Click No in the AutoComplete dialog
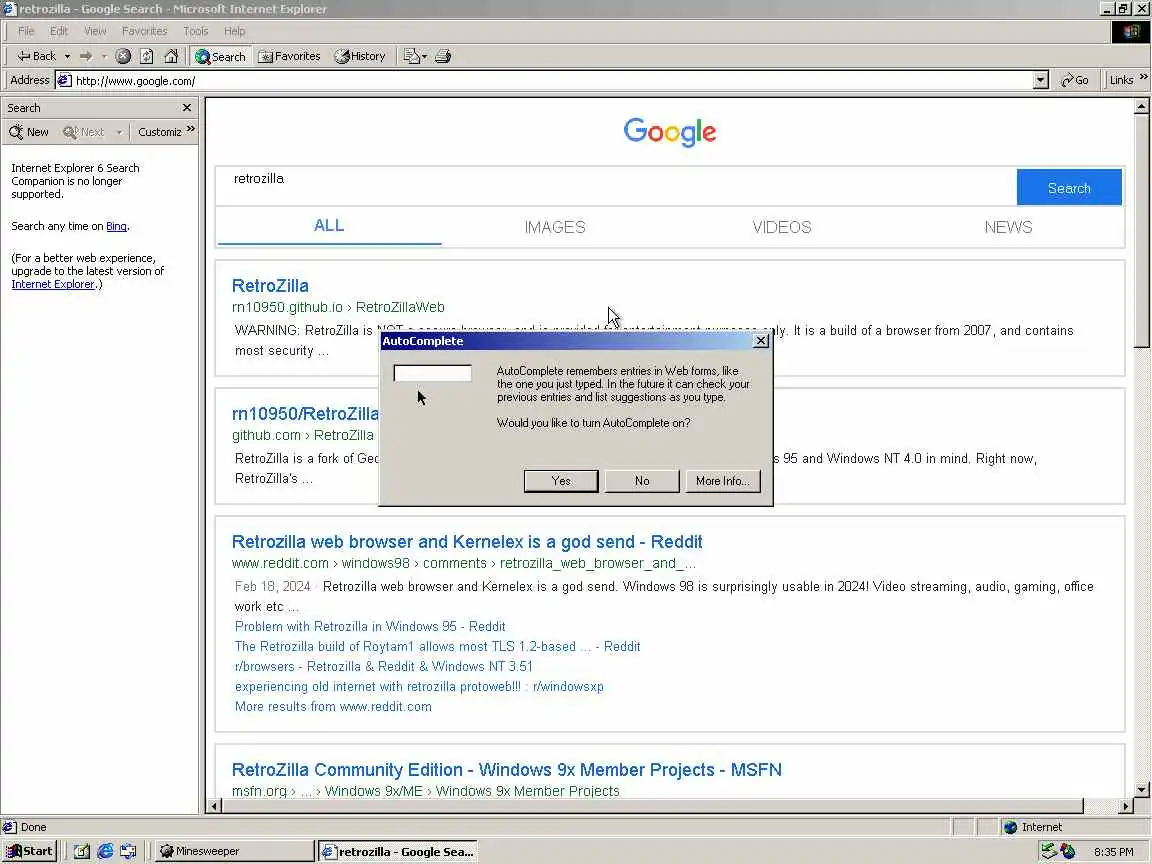The image size is (1152, 864). click(x=641, y=480)
